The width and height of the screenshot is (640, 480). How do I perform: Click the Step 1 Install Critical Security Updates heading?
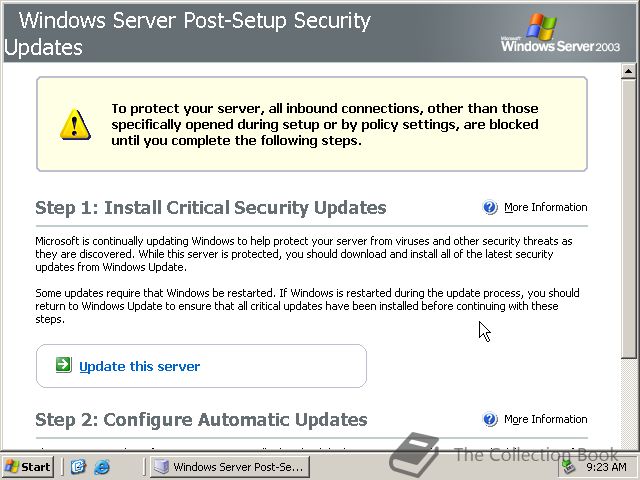[x=211, y=207]
